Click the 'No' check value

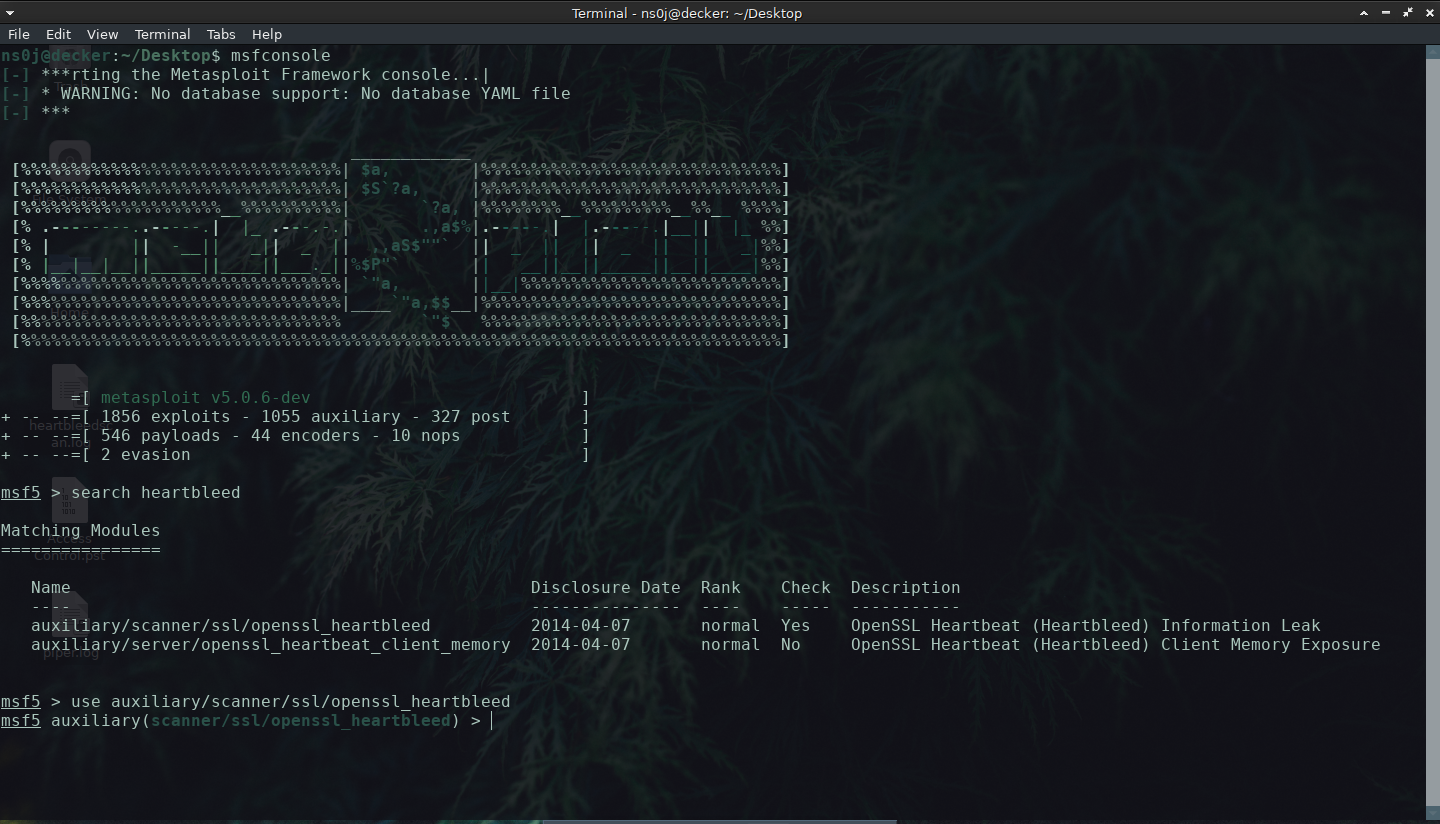point(790,644)
